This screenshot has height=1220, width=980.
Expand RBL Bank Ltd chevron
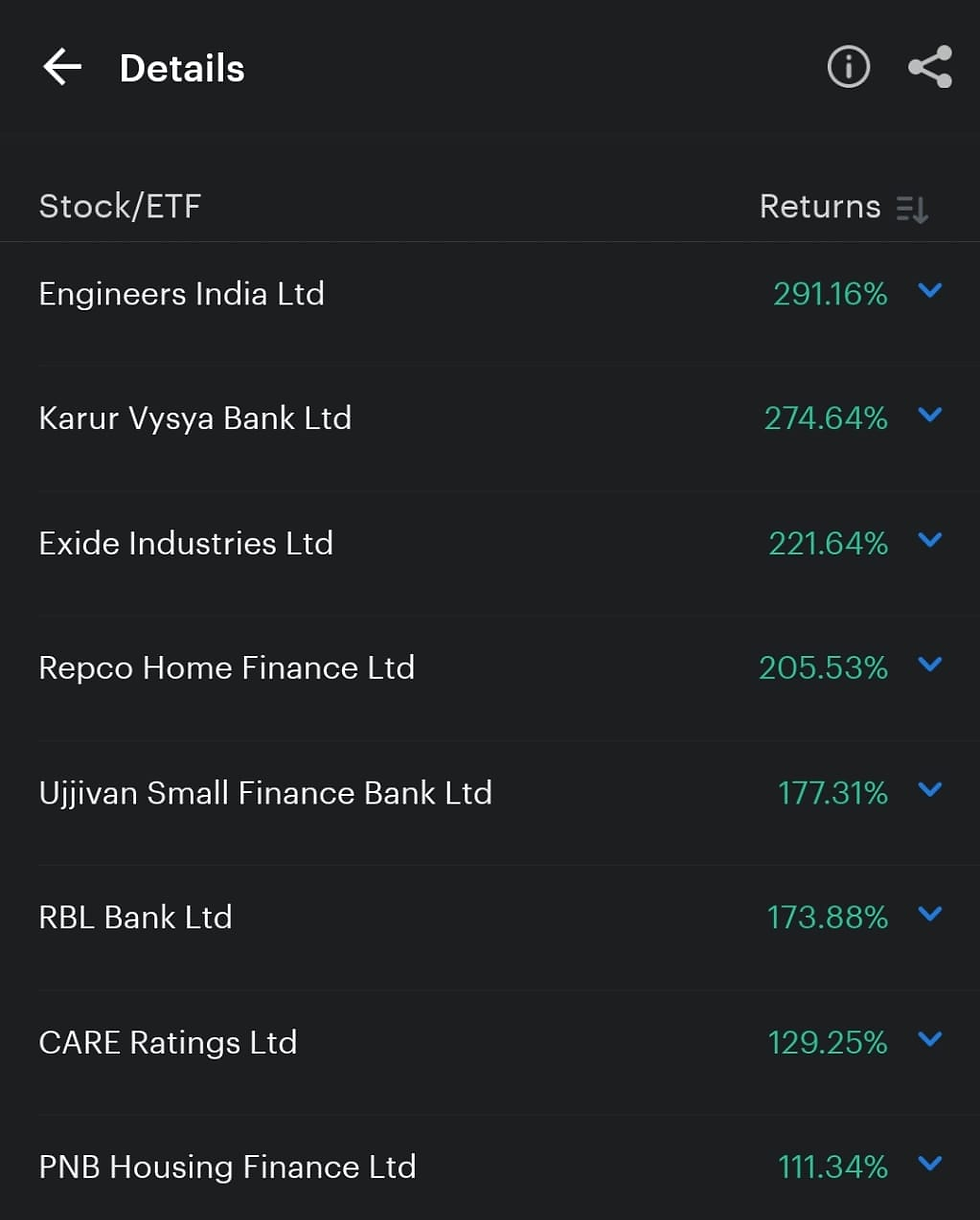[930, 914]
